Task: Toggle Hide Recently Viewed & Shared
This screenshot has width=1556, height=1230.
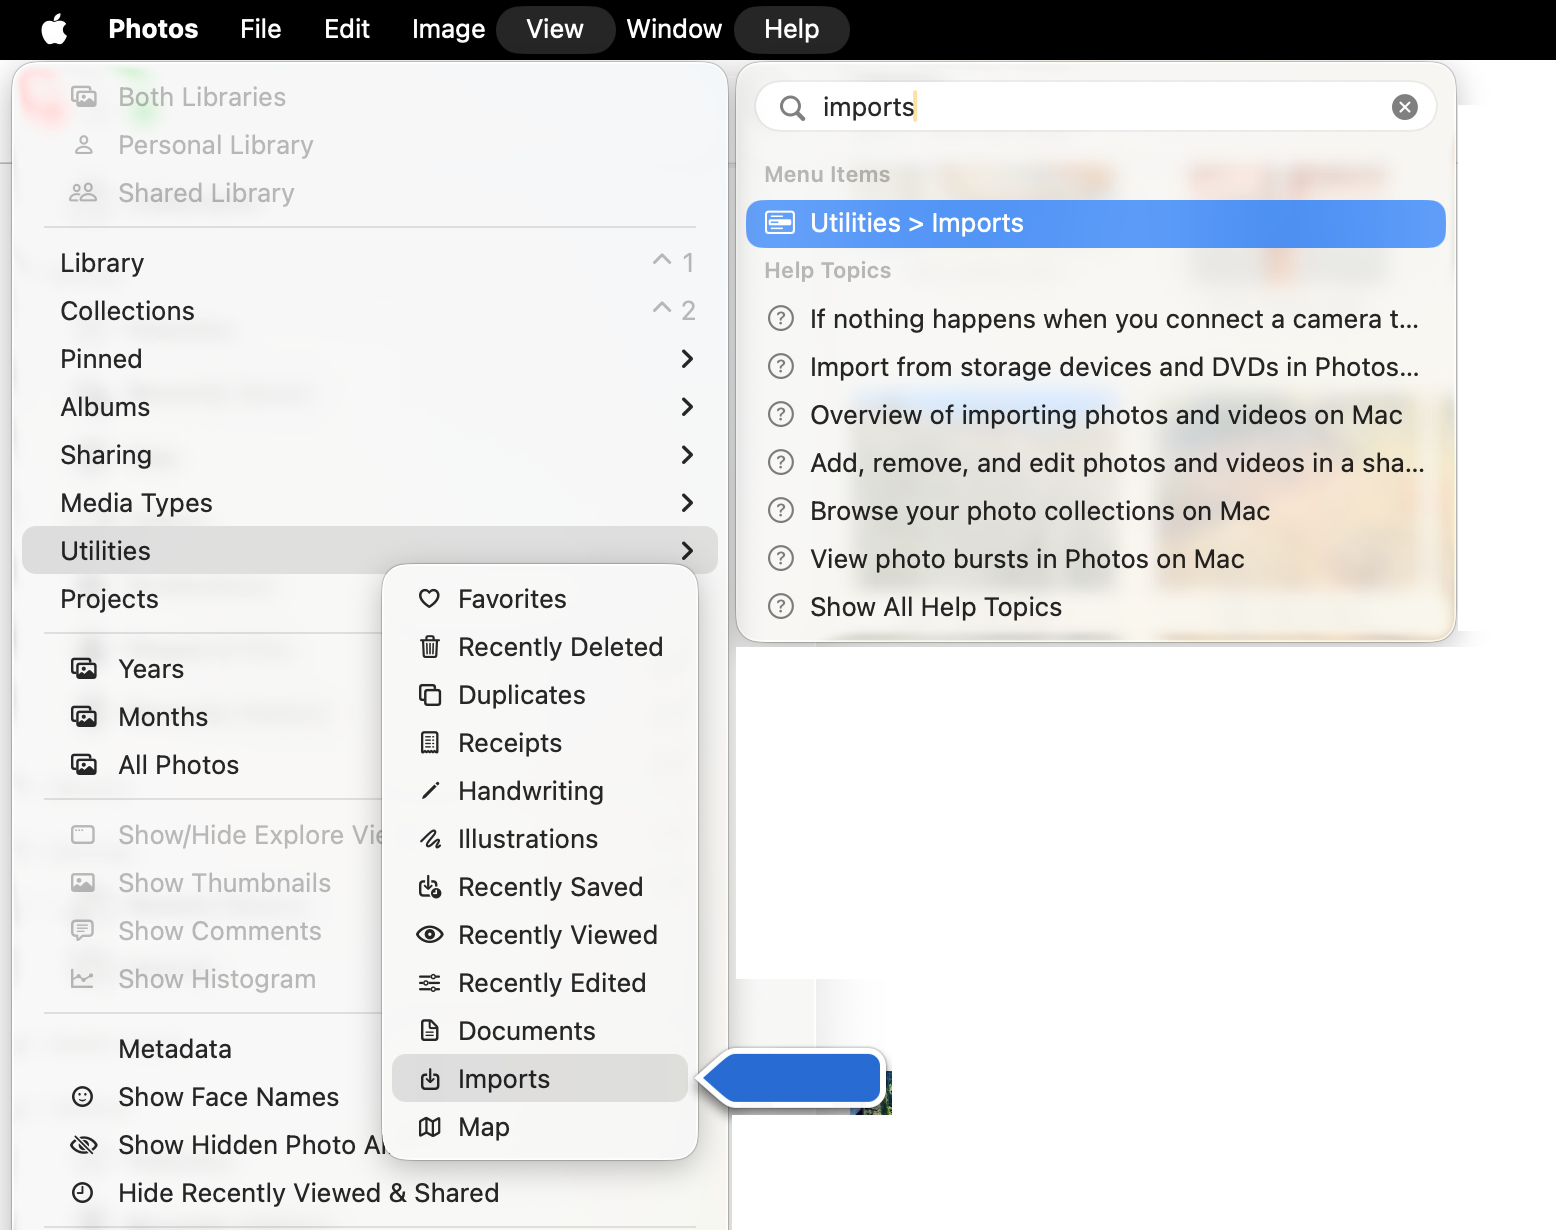Action: [370, 1193]
